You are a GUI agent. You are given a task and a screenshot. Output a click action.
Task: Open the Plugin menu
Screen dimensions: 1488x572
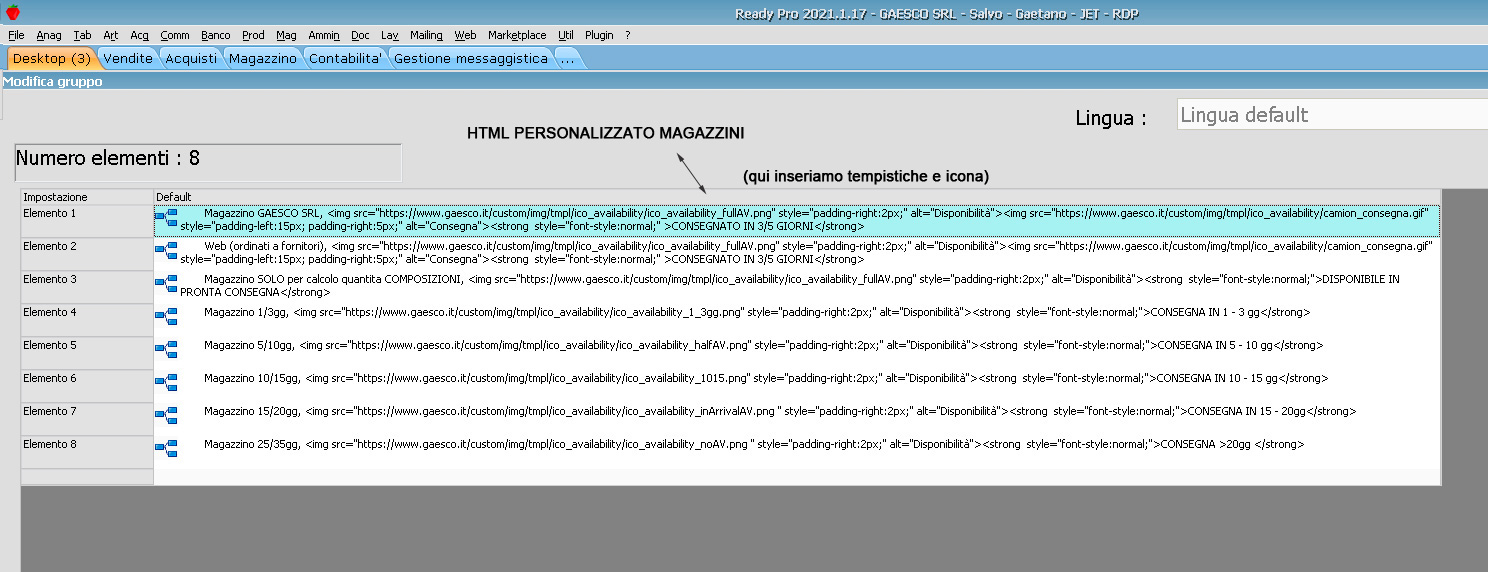pyautogui.click(x=599, y=35)
